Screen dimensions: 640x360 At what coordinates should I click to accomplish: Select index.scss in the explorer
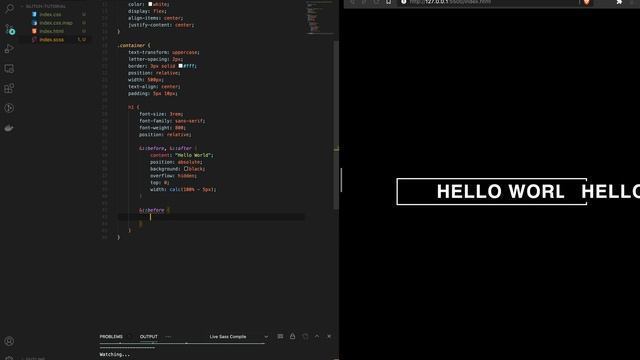[51, 40]
